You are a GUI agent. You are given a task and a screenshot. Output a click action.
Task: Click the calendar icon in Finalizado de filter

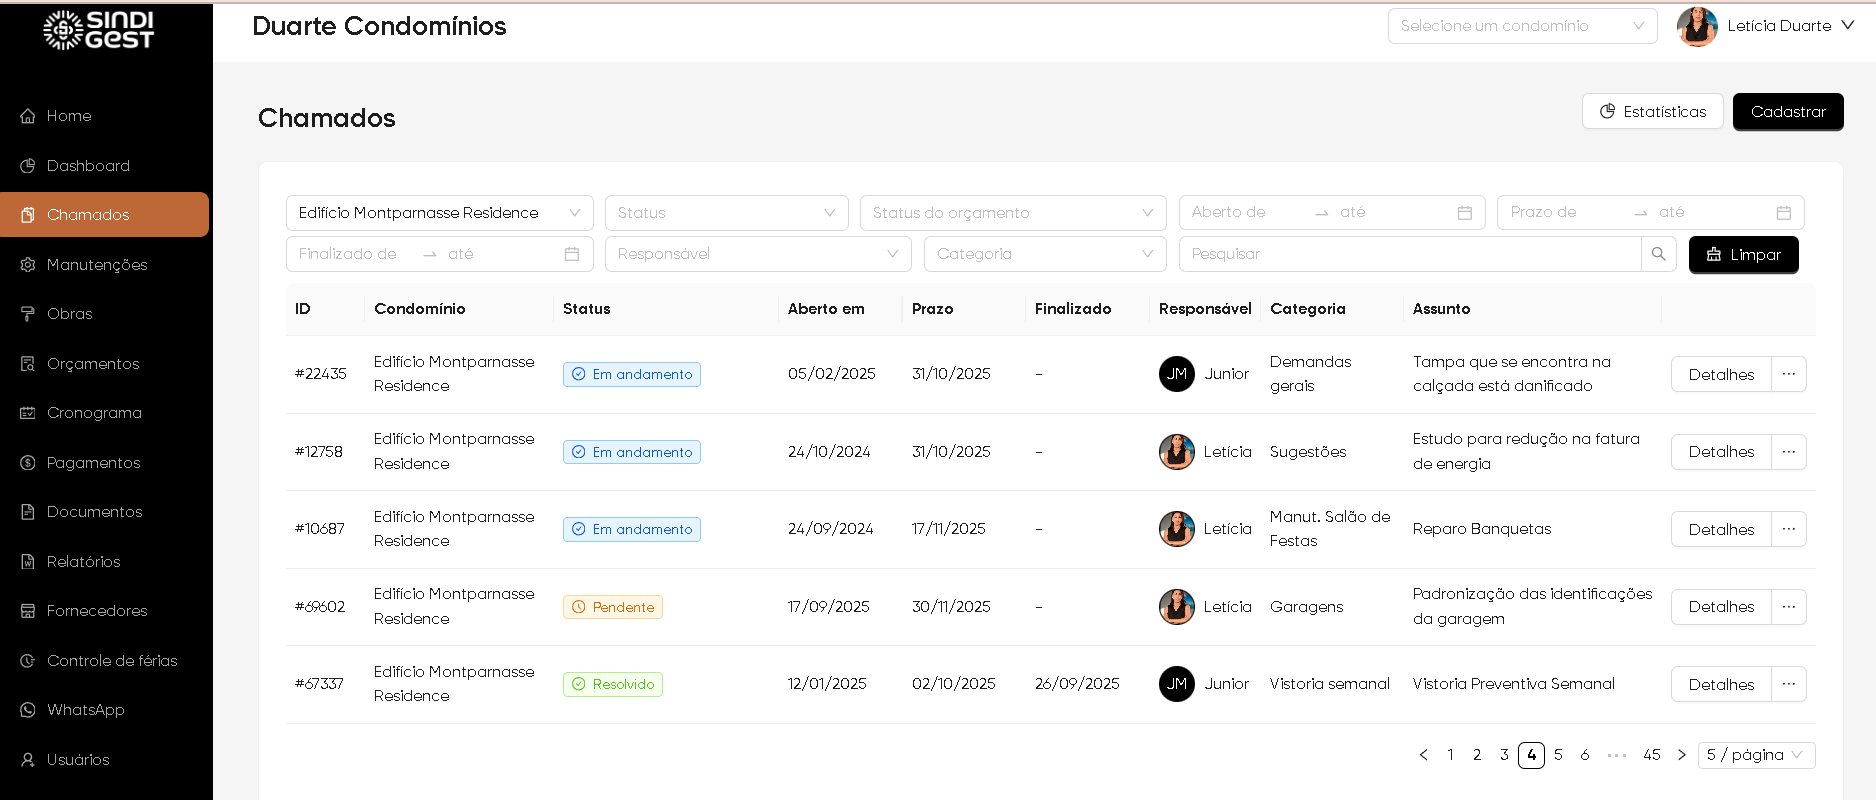[572, 254]
